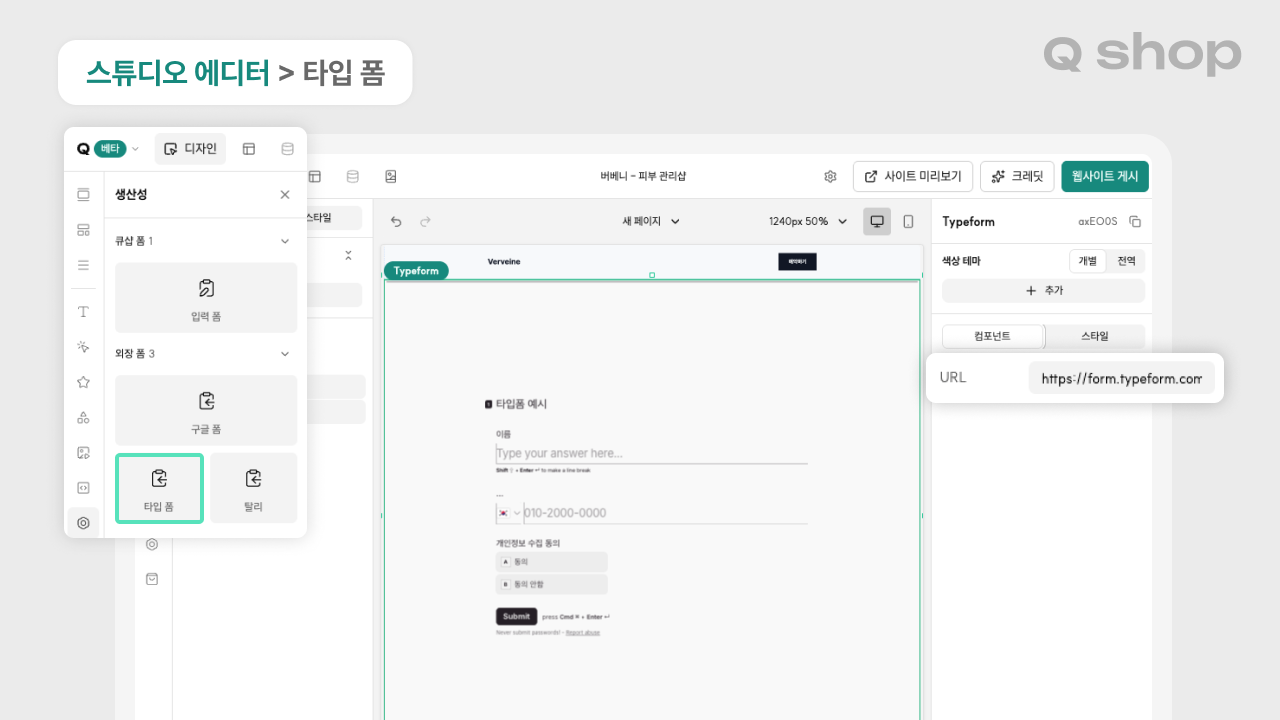The width and height of the screenshot is (1280, 720).
Task: Click the 타입폼 예시 form title
Action: click(x=521, y=404)
